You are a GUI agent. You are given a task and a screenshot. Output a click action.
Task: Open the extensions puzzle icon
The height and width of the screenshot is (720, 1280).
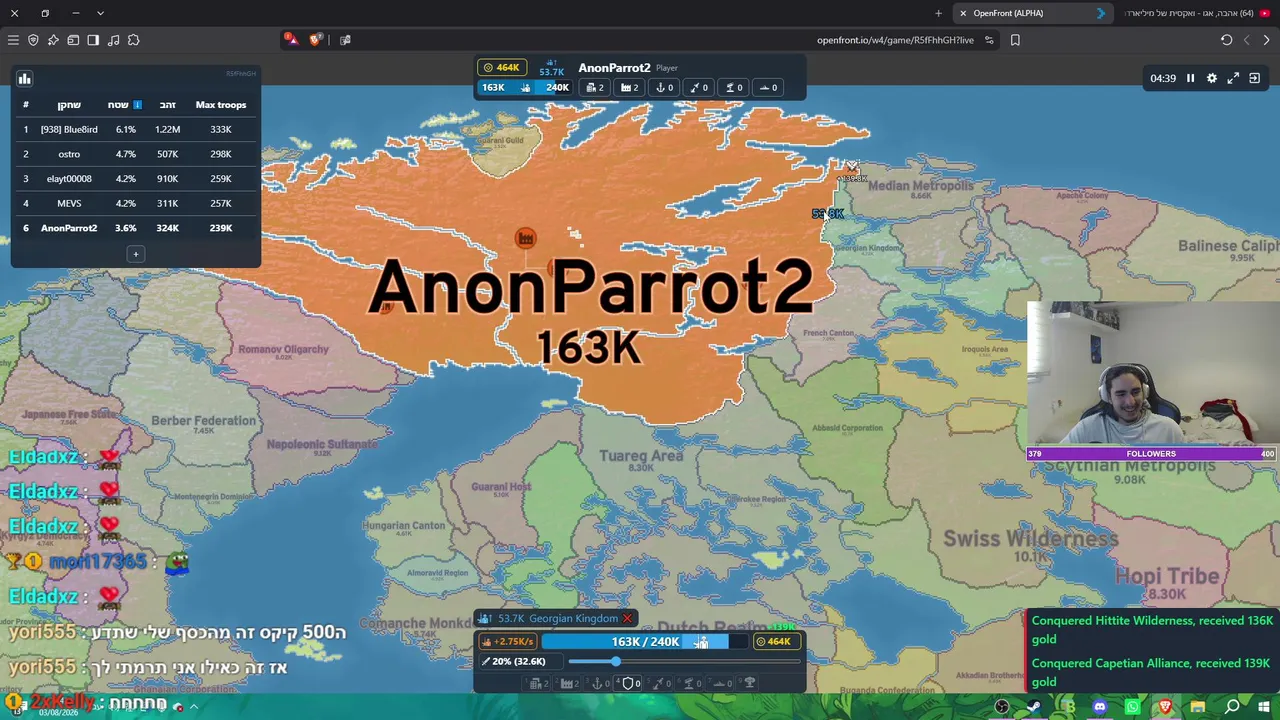(x=133, y=40)
